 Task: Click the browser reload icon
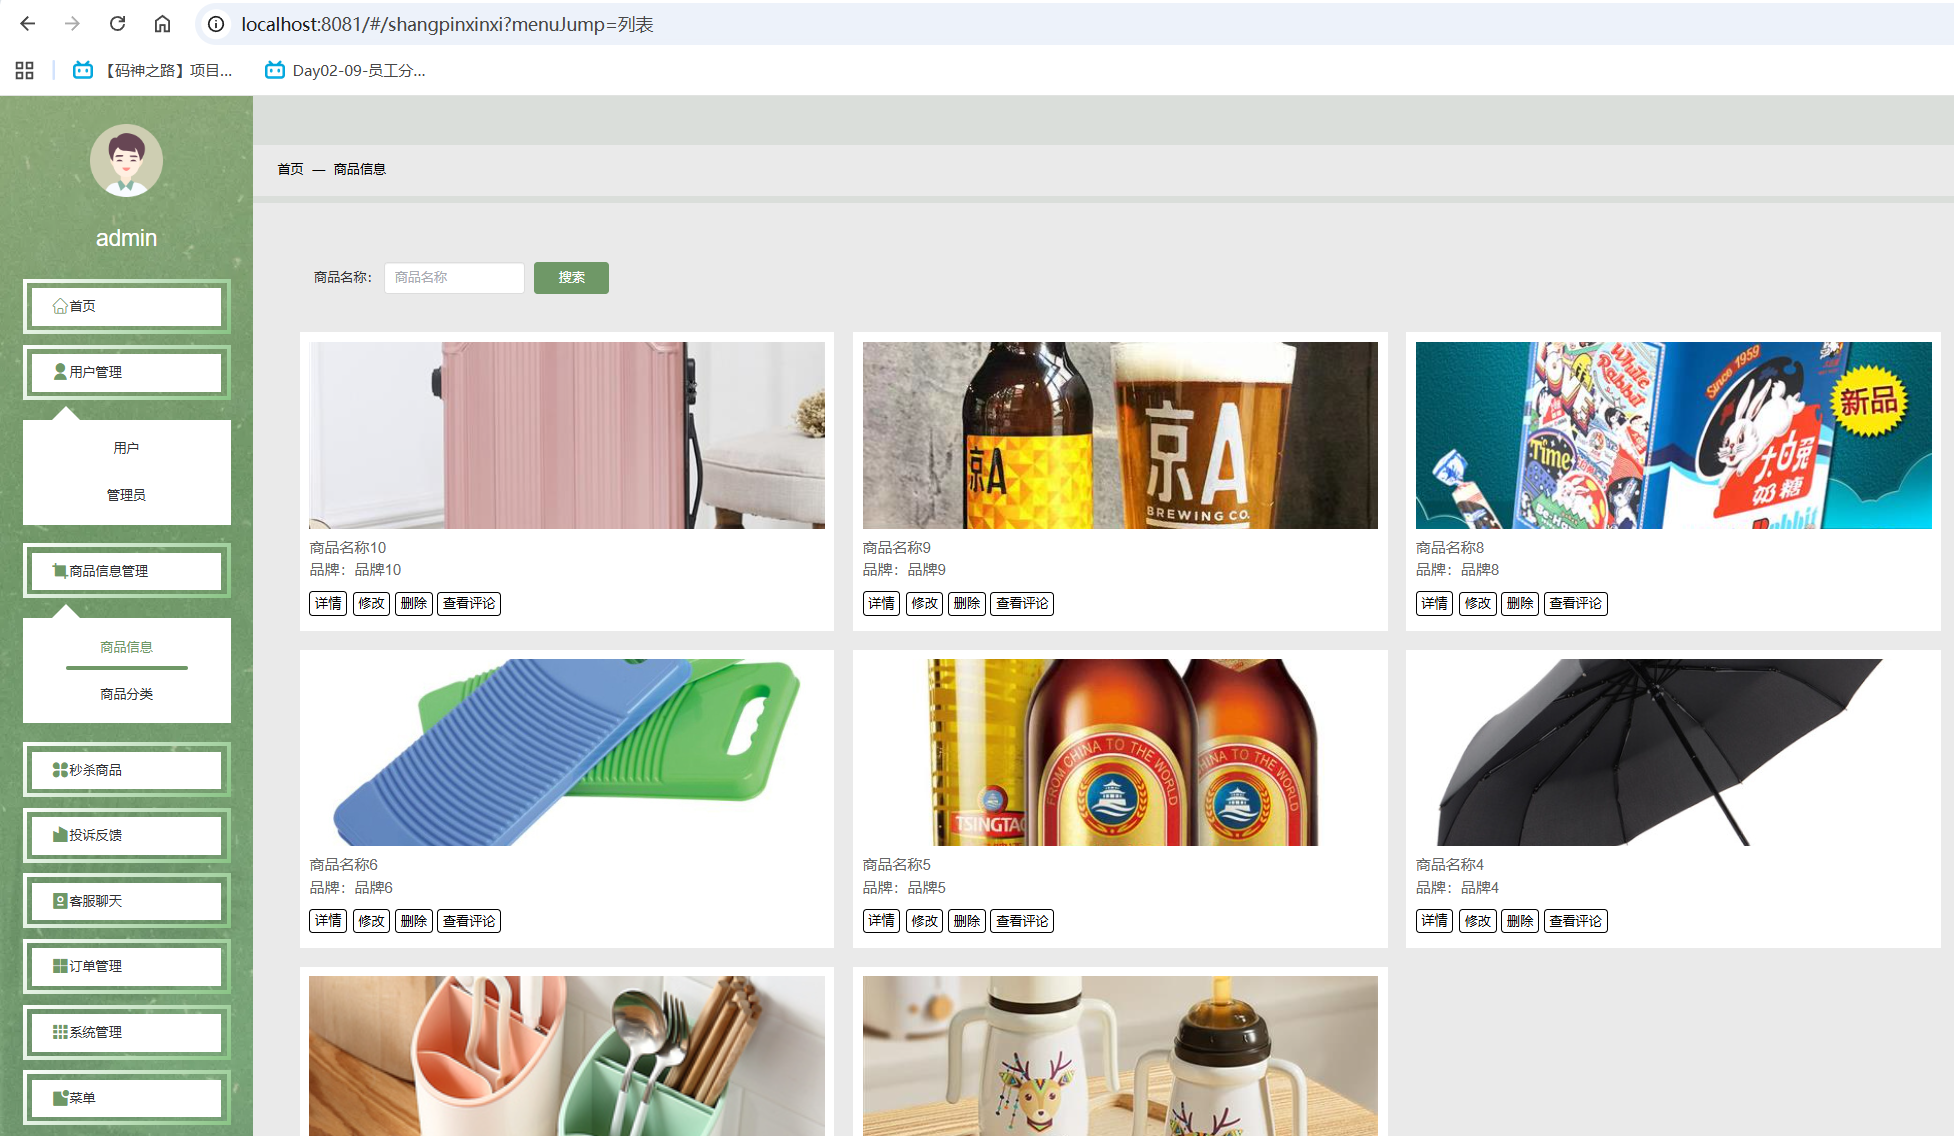tap(117, 24)
